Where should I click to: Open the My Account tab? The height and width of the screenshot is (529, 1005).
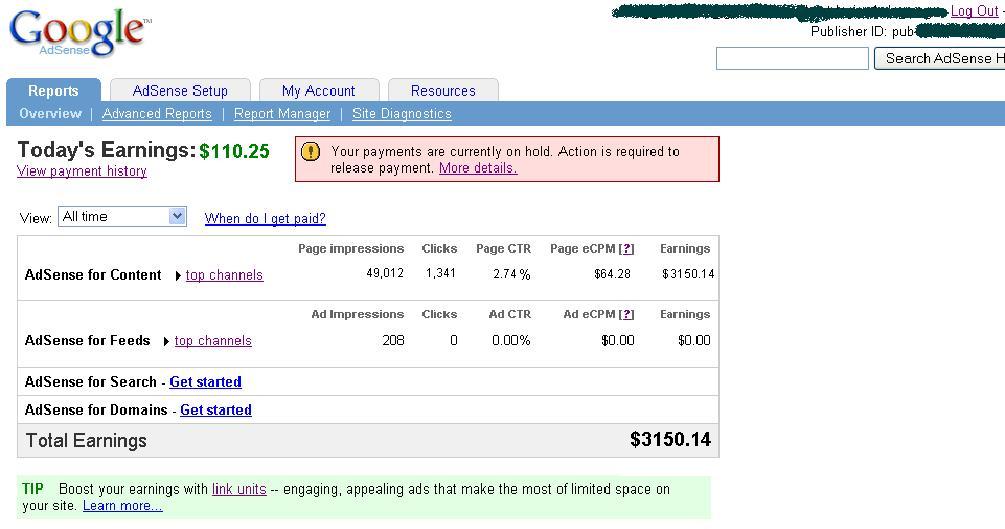click(319, 90)
